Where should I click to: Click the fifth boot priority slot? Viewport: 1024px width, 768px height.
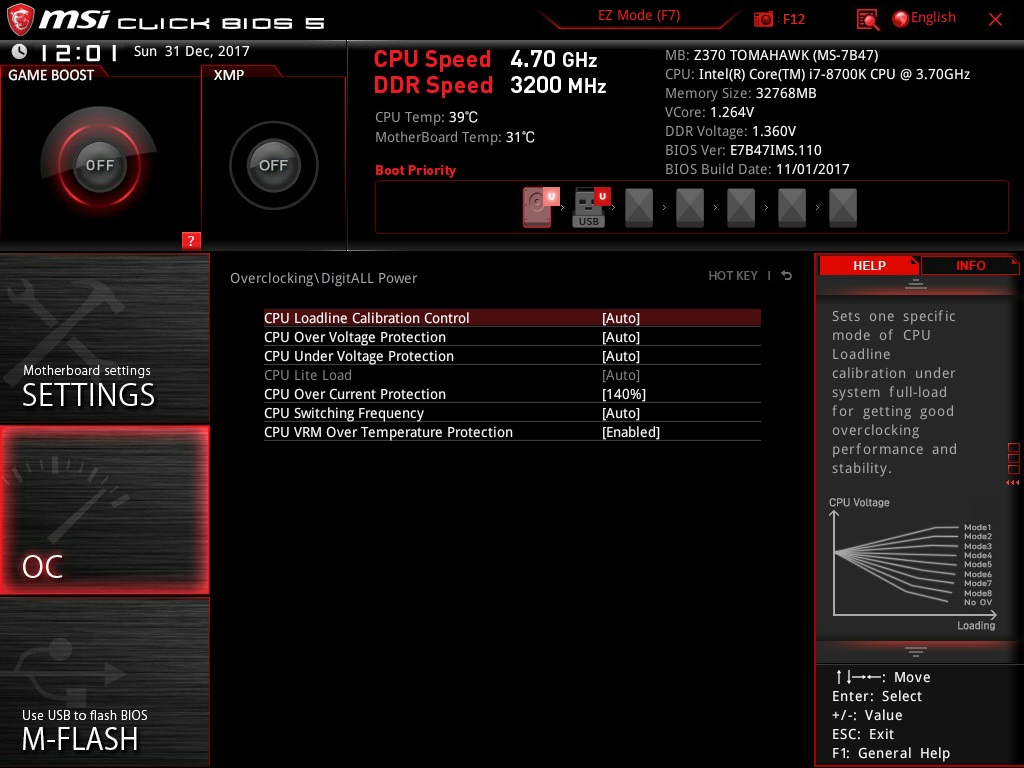741,208
